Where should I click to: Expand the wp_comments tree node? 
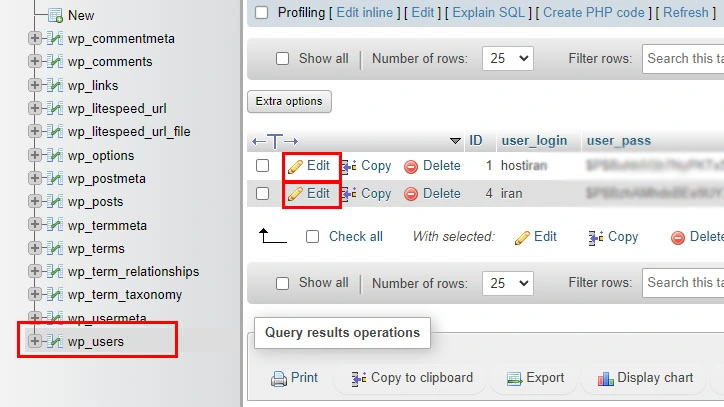click(34, 61)
